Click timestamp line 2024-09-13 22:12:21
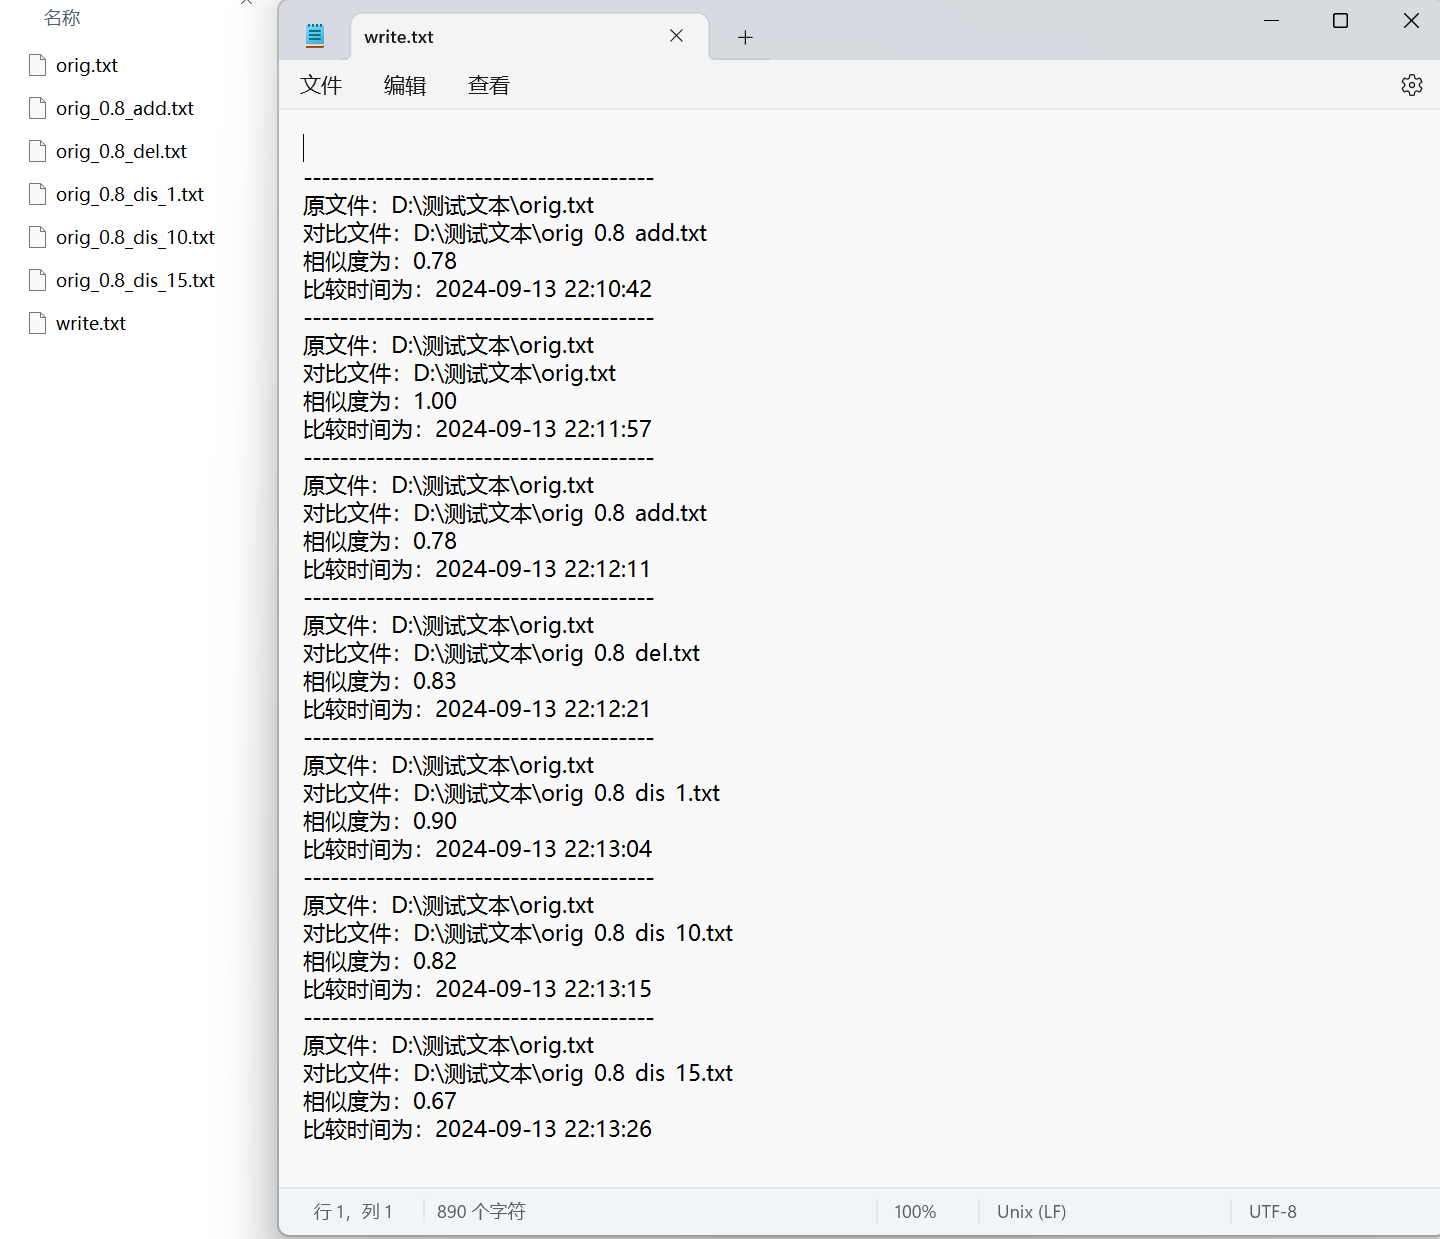The height and width of the screenshot is (1239, 1440). (477, 709)
